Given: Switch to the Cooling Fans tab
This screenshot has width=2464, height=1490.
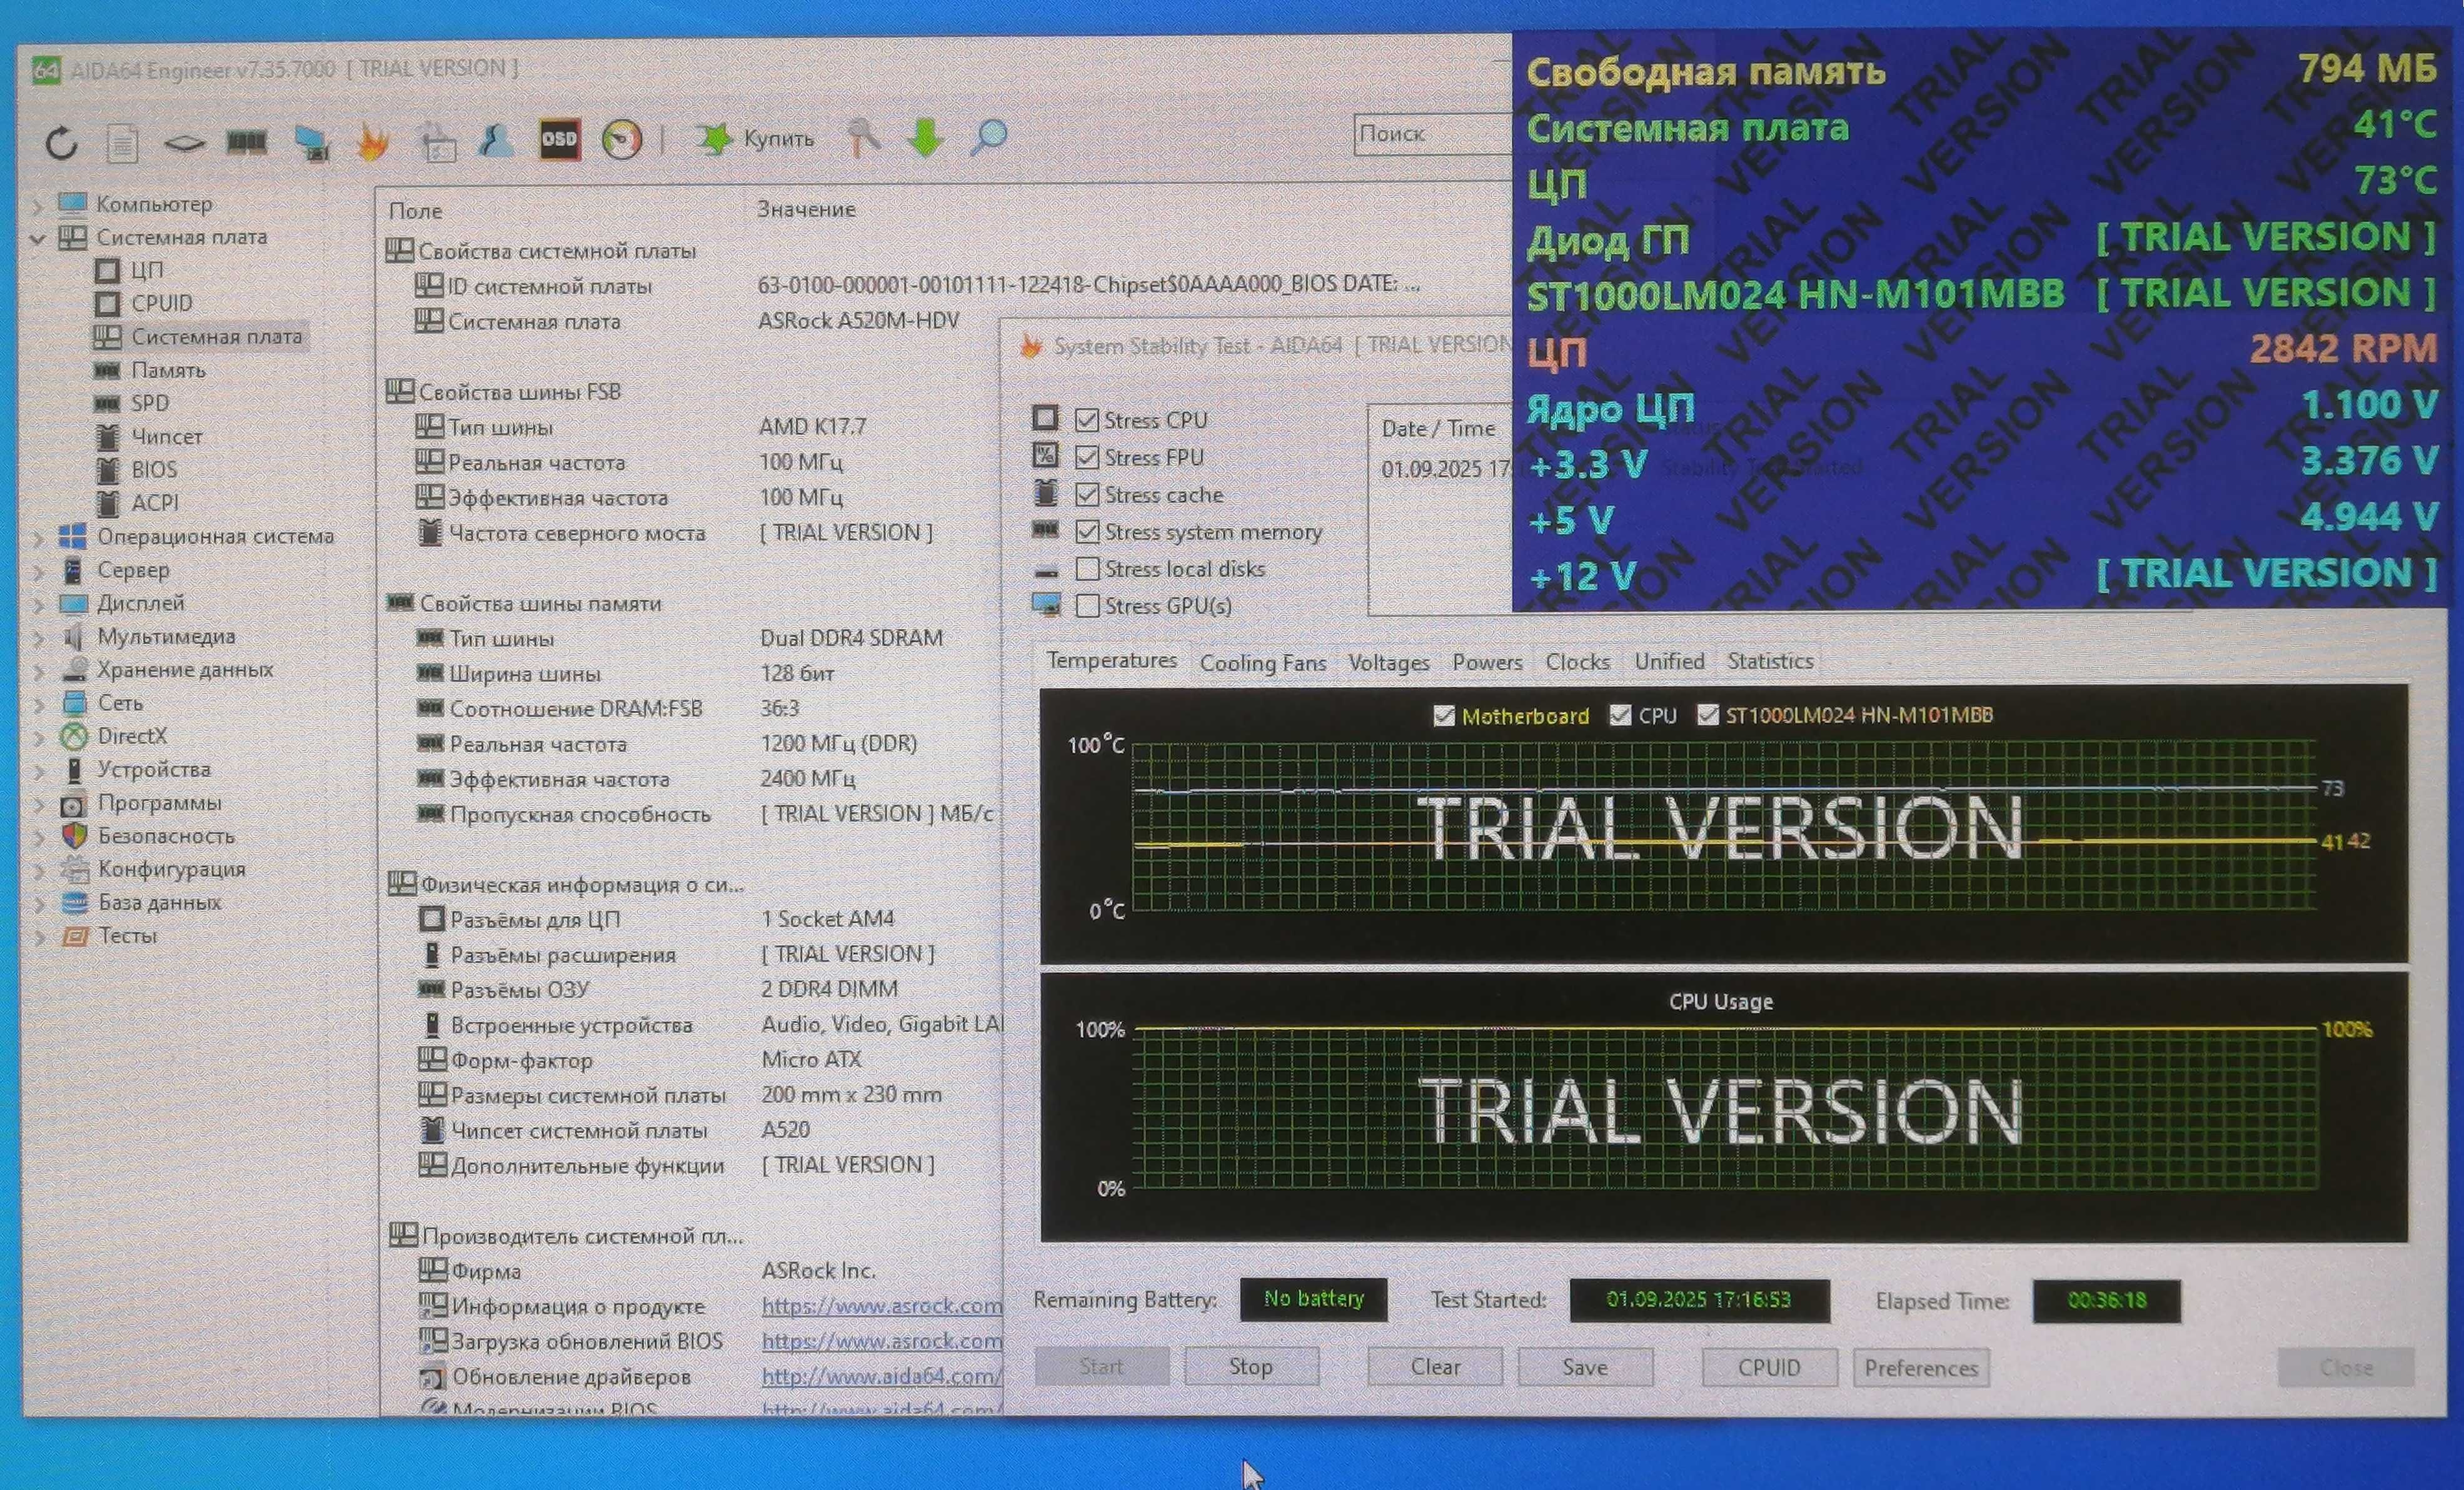Looking at the screenshot, I should point(1263,663).
